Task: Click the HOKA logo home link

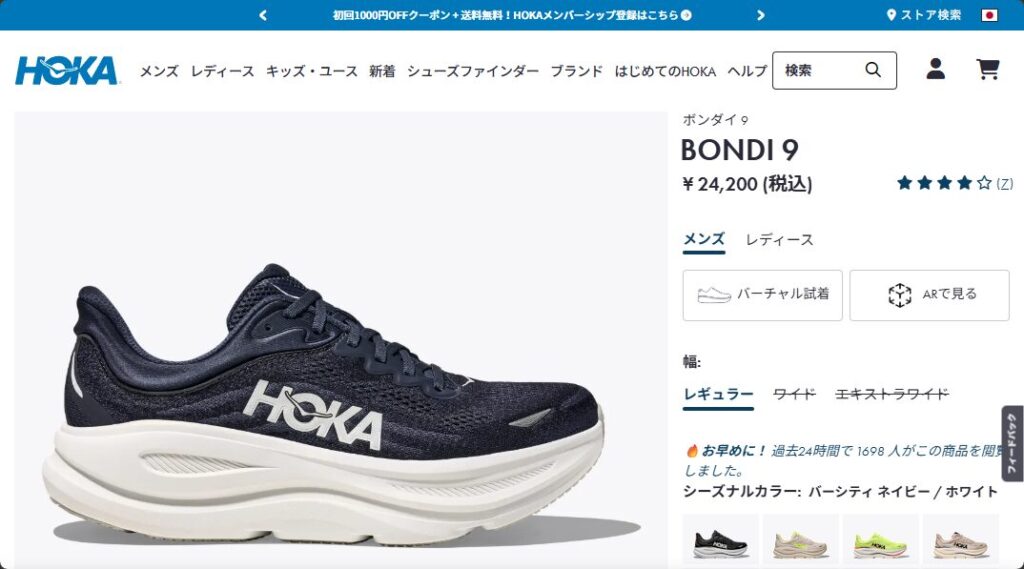Action: [67, 71]
